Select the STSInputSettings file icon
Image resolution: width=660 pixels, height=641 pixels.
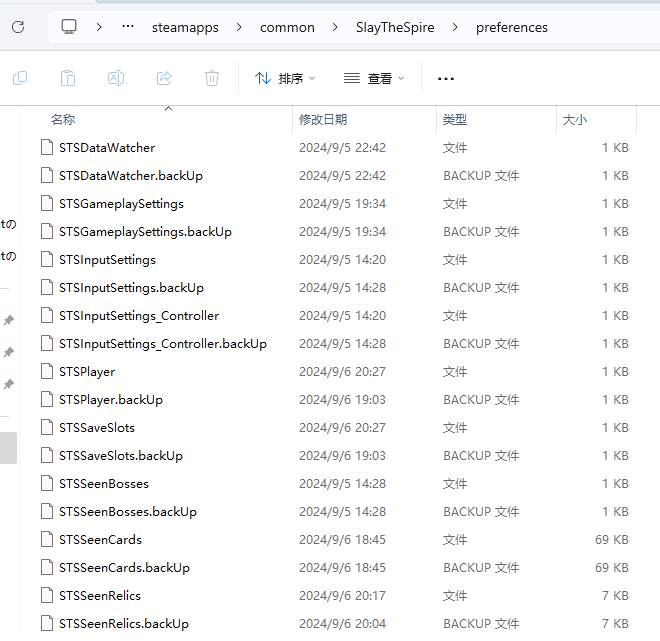(x=47, y=259)
